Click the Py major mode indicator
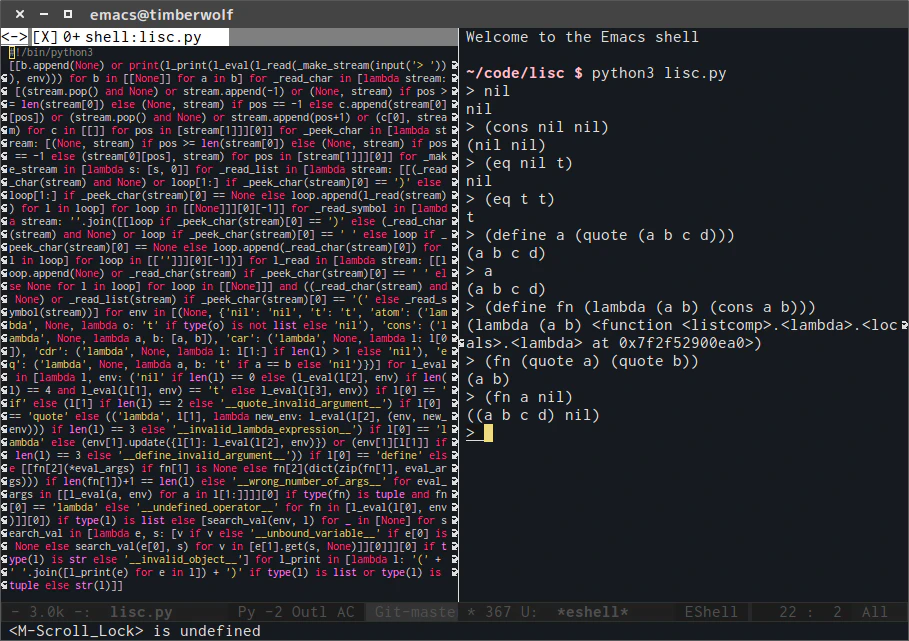909x641 pixels. [x=246, y=612]
